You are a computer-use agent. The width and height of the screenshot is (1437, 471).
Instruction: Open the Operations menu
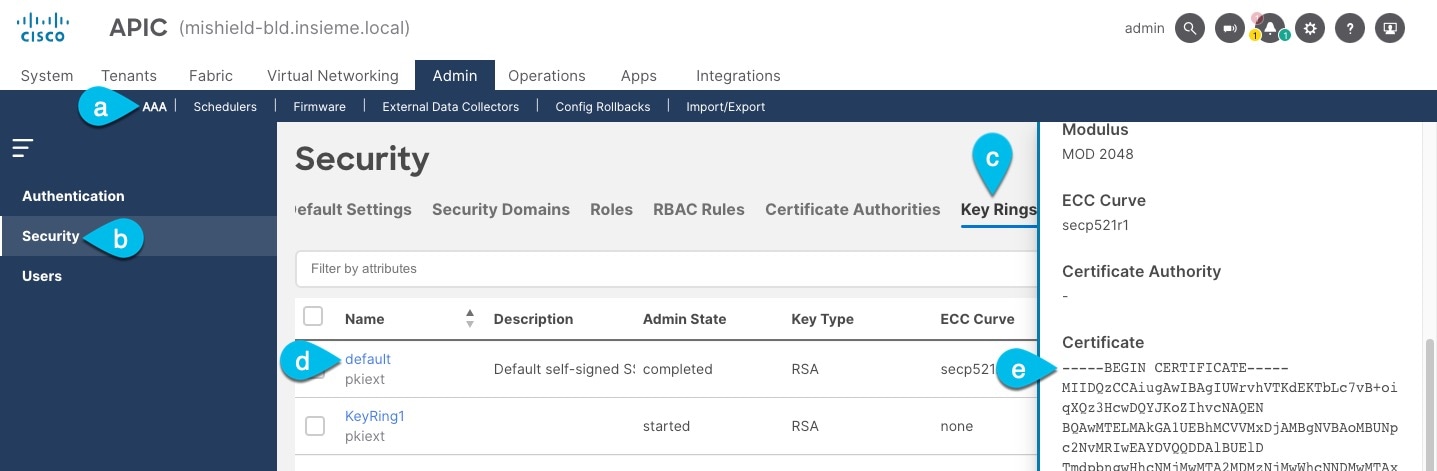(547, 75)
